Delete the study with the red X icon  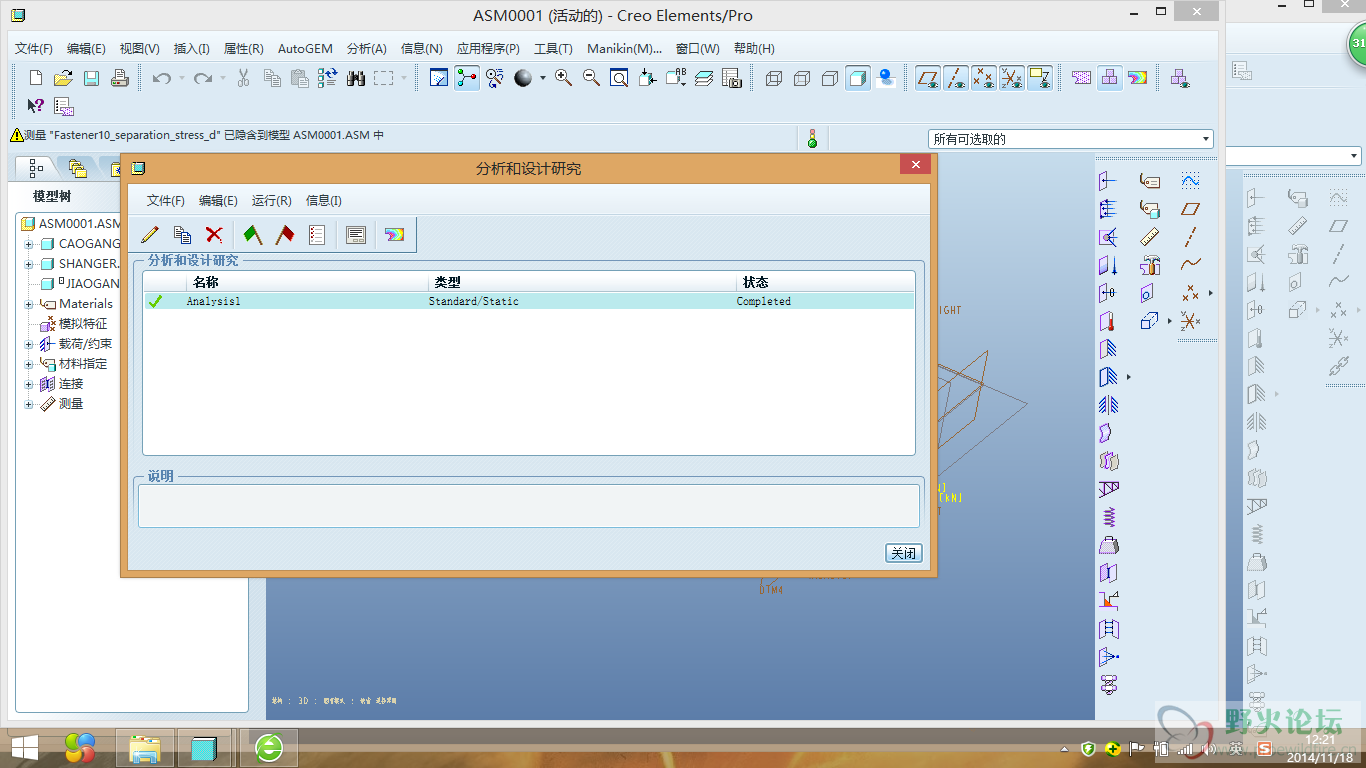(214, 235)
